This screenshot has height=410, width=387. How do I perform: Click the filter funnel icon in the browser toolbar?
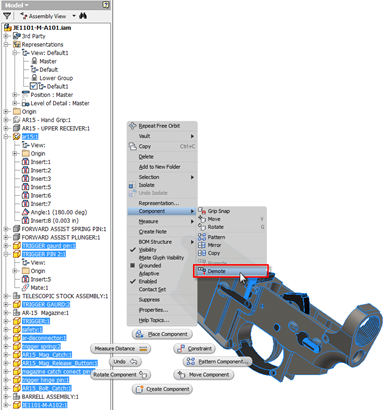click(7, 16)
